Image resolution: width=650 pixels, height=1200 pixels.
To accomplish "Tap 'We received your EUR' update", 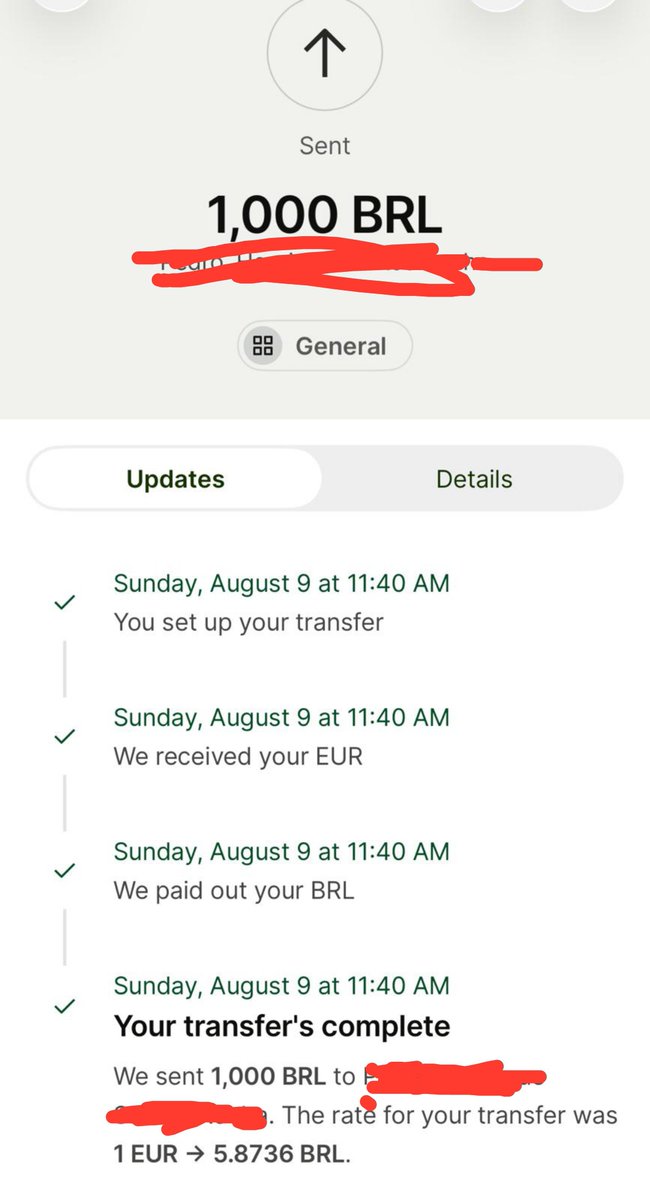I will coord(238,757).
